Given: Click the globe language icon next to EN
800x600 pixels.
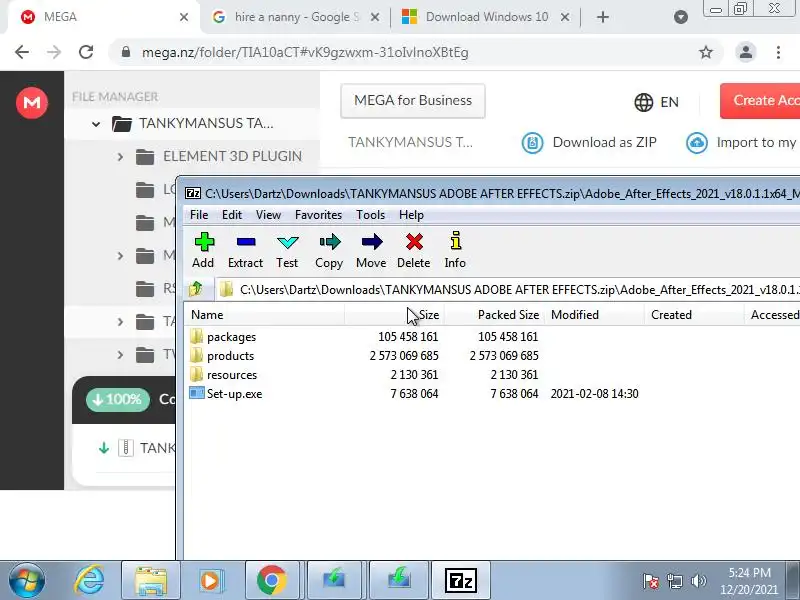Looking at the screenshot, I should tap(644, 102).
